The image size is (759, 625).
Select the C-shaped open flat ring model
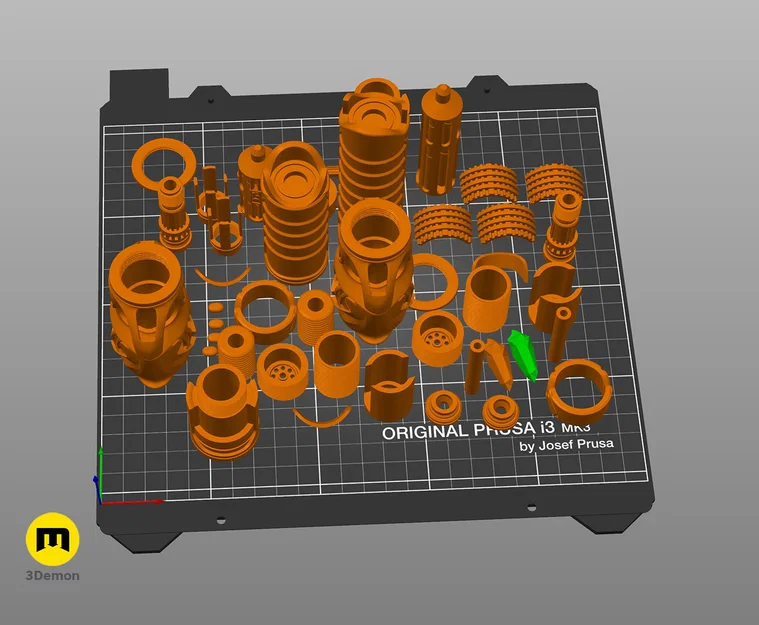pyautogui.click(x=434, y=282)
